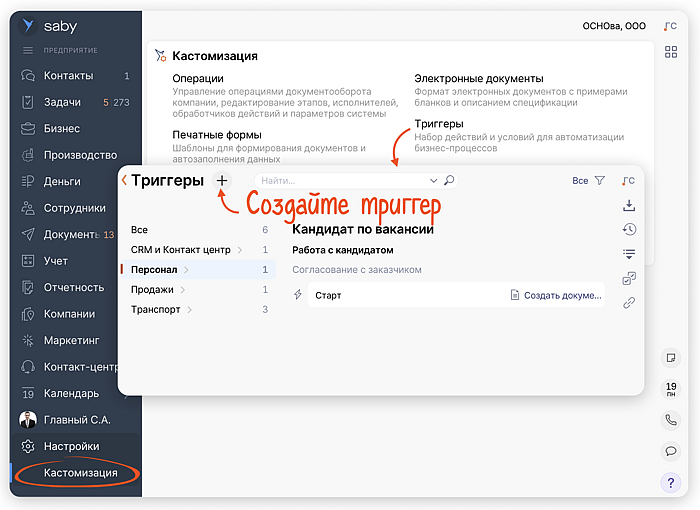Toggle the multi-select checkboxes icon
Image resolution: width=700 pixels, height=510 pixels.
(629, 279)
